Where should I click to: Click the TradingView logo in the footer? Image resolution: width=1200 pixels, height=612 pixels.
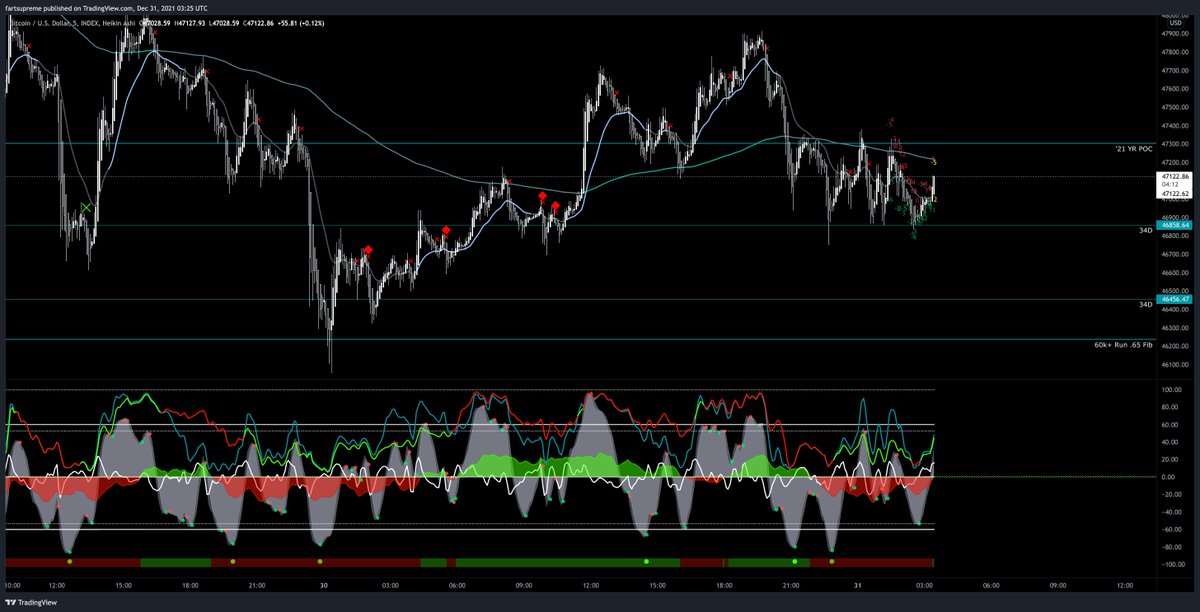point(31,603)
